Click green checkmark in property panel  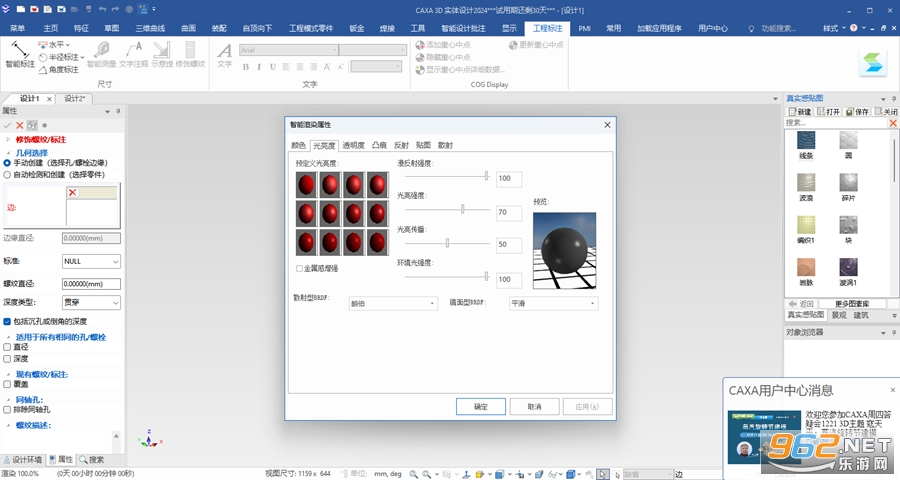coord(7,125)
